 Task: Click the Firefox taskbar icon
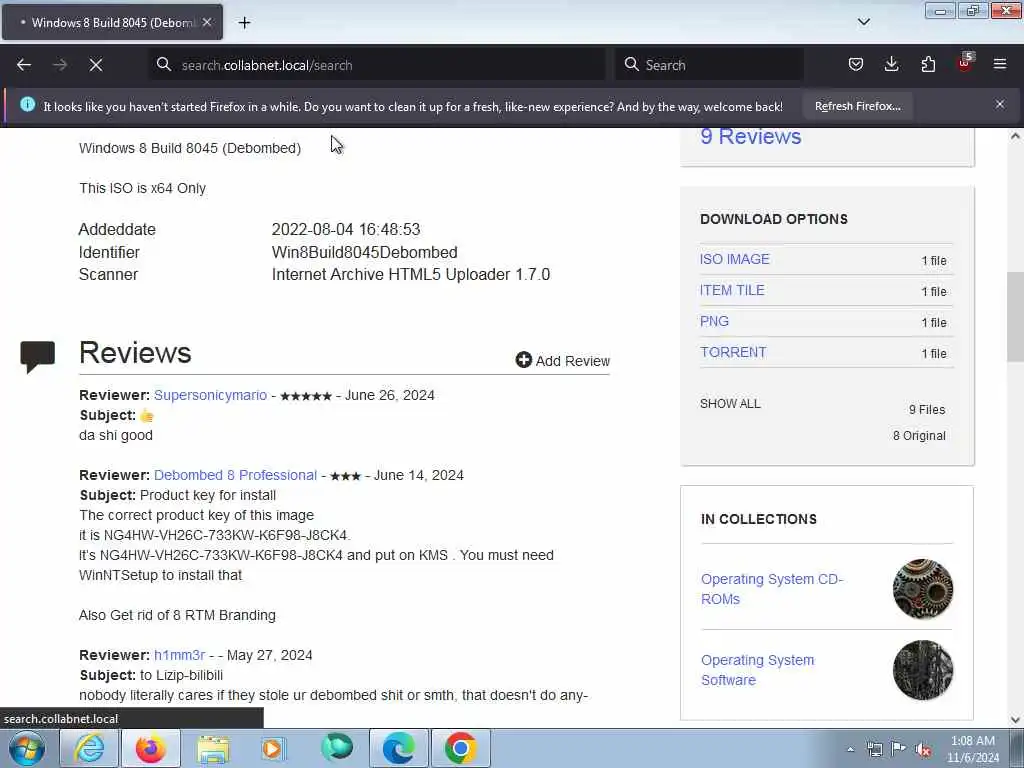coord(151,748)
